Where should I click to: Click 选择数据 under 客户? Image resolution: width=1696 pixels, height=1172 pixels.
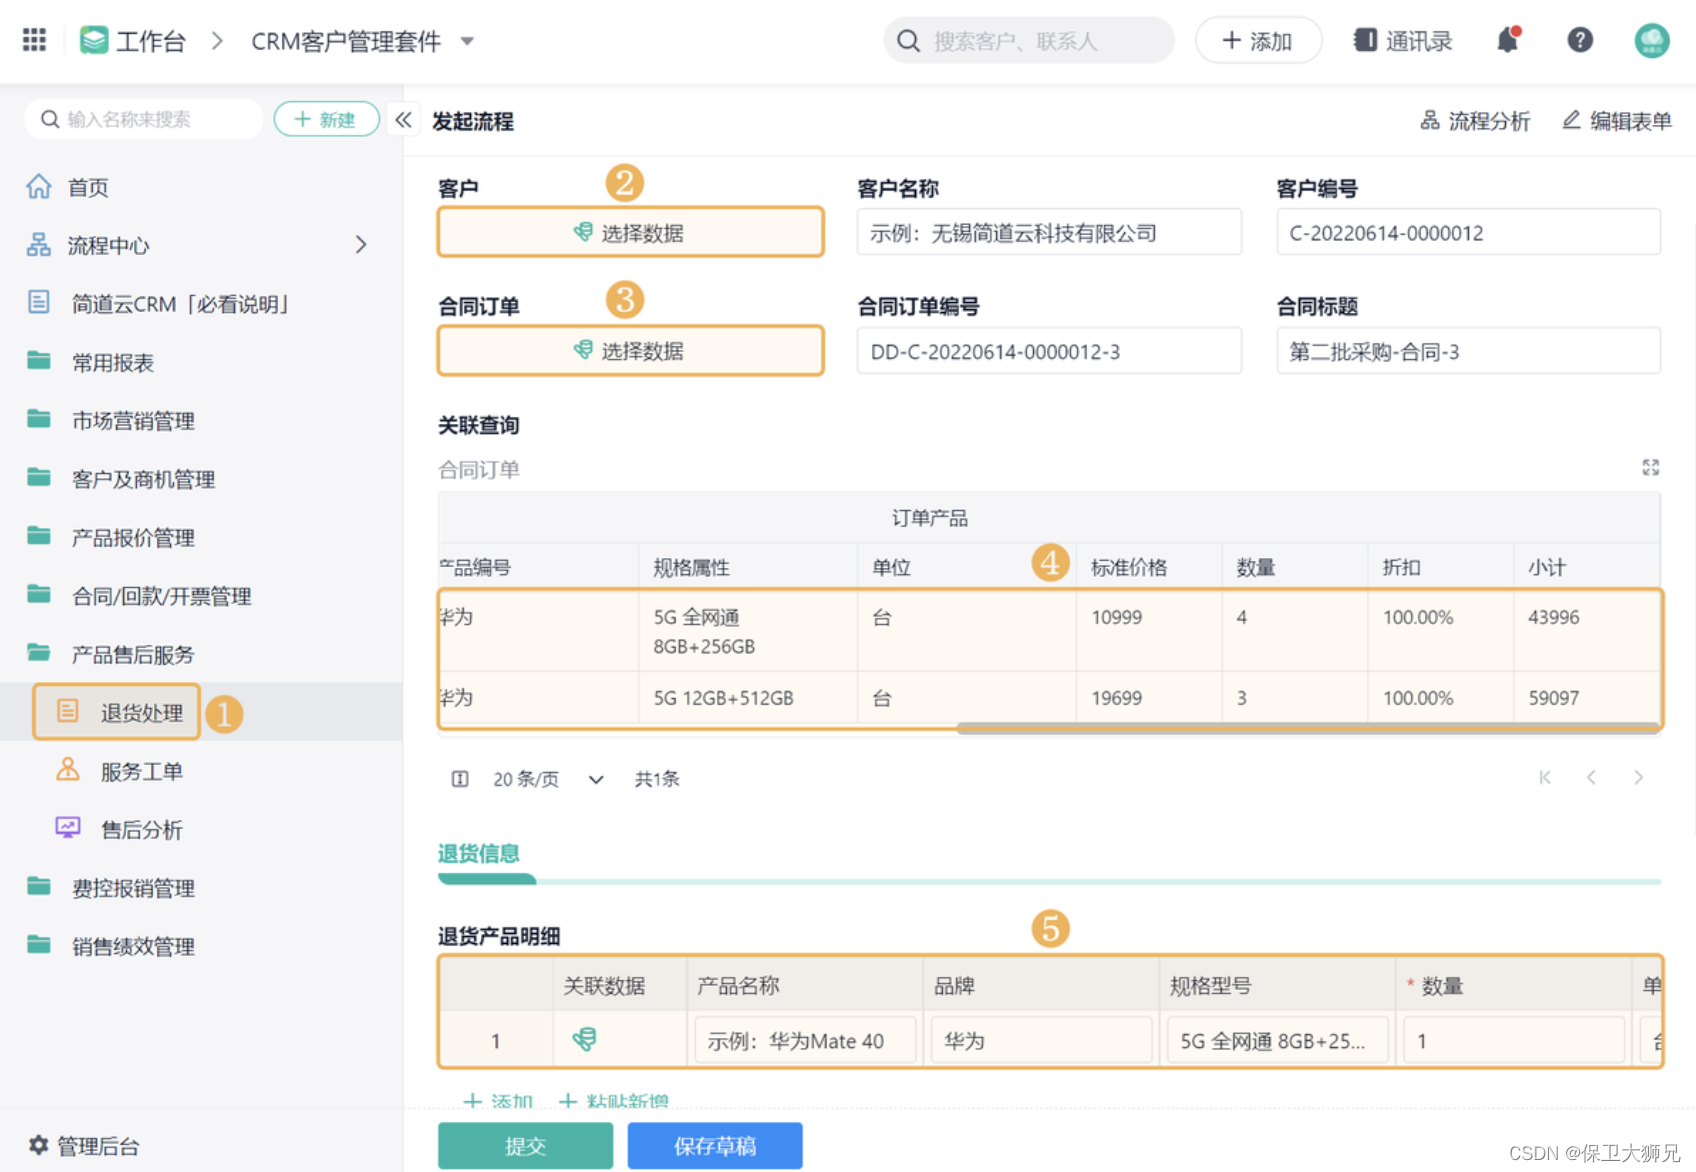(630, 232)
